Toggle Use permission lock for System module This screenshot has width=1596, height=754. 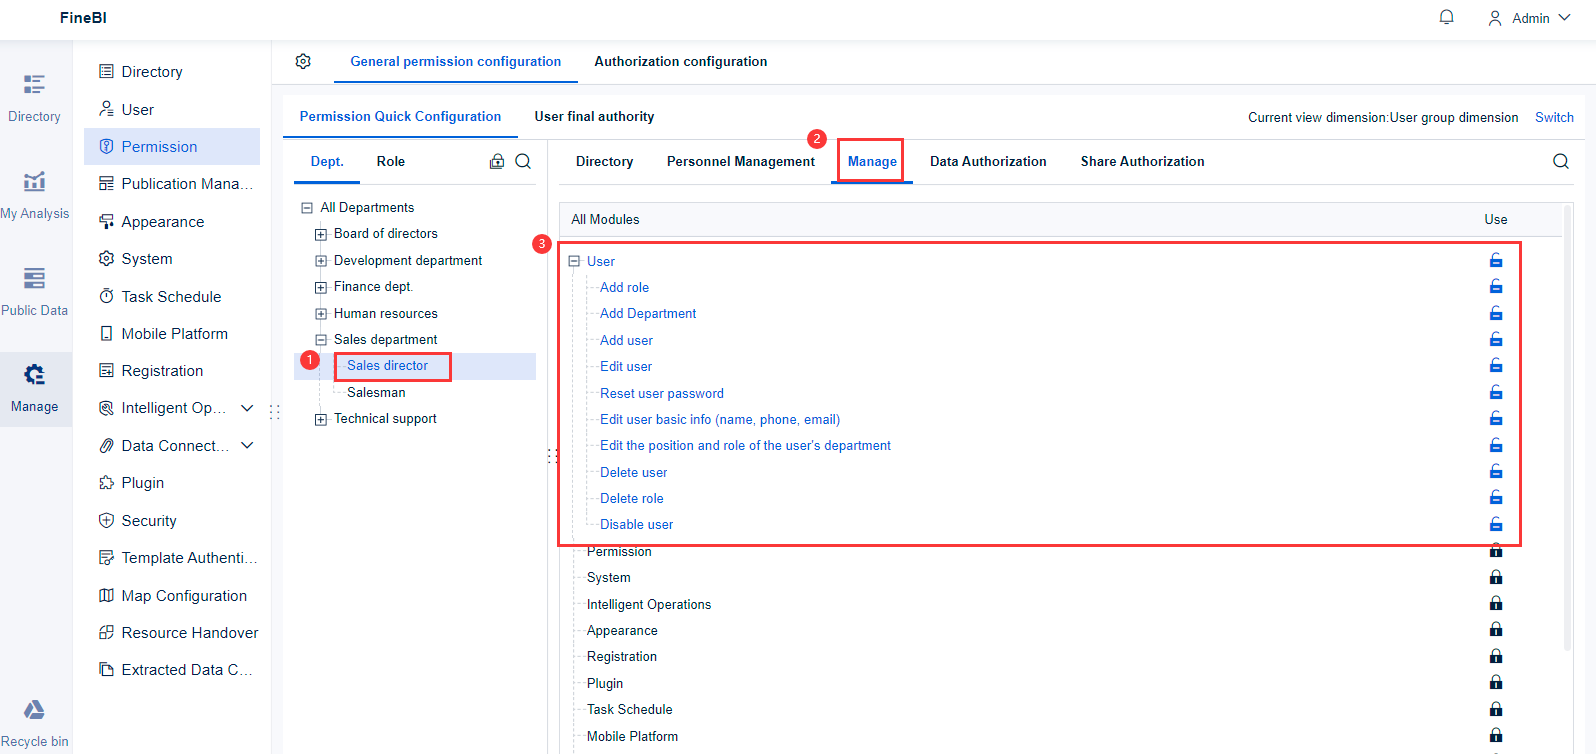tap(1496, 577)
